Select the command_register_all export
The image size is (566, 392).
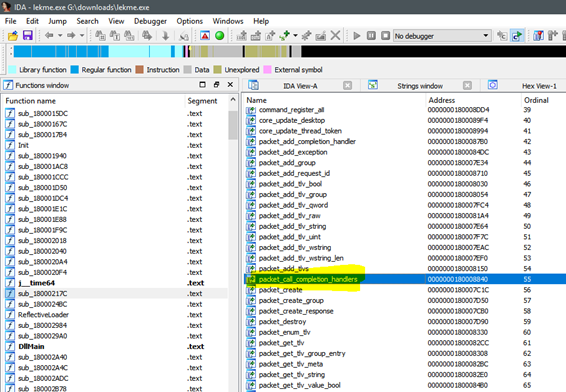[405, 110]
